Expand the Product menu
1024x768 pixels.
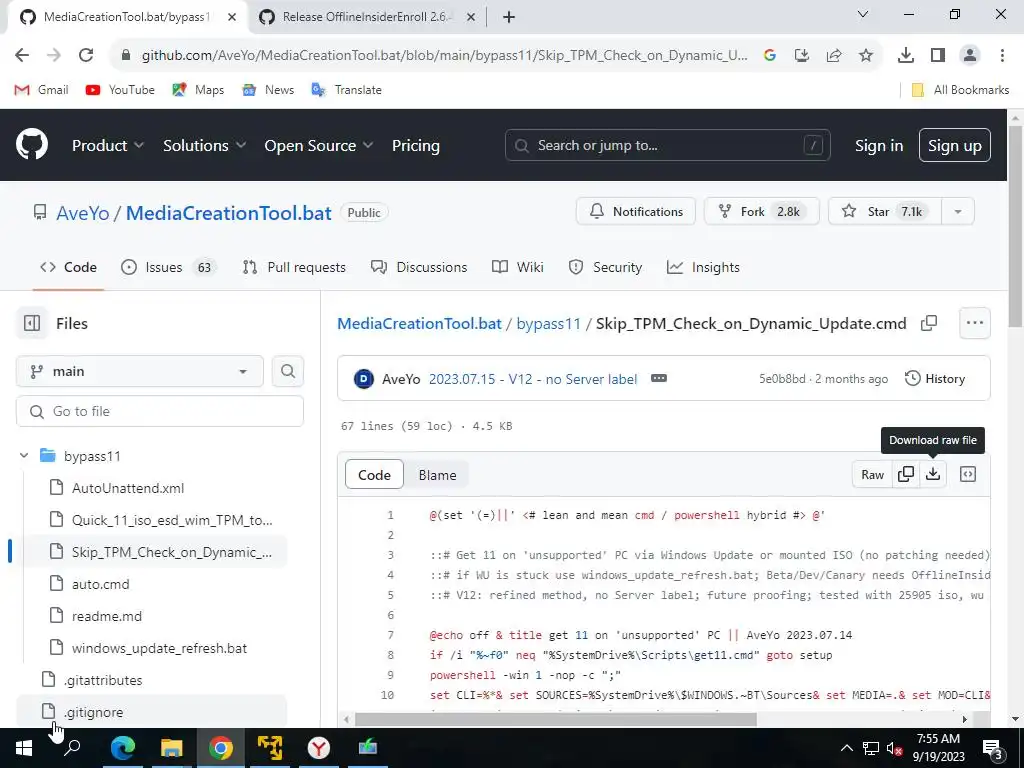tap(108, 146)
